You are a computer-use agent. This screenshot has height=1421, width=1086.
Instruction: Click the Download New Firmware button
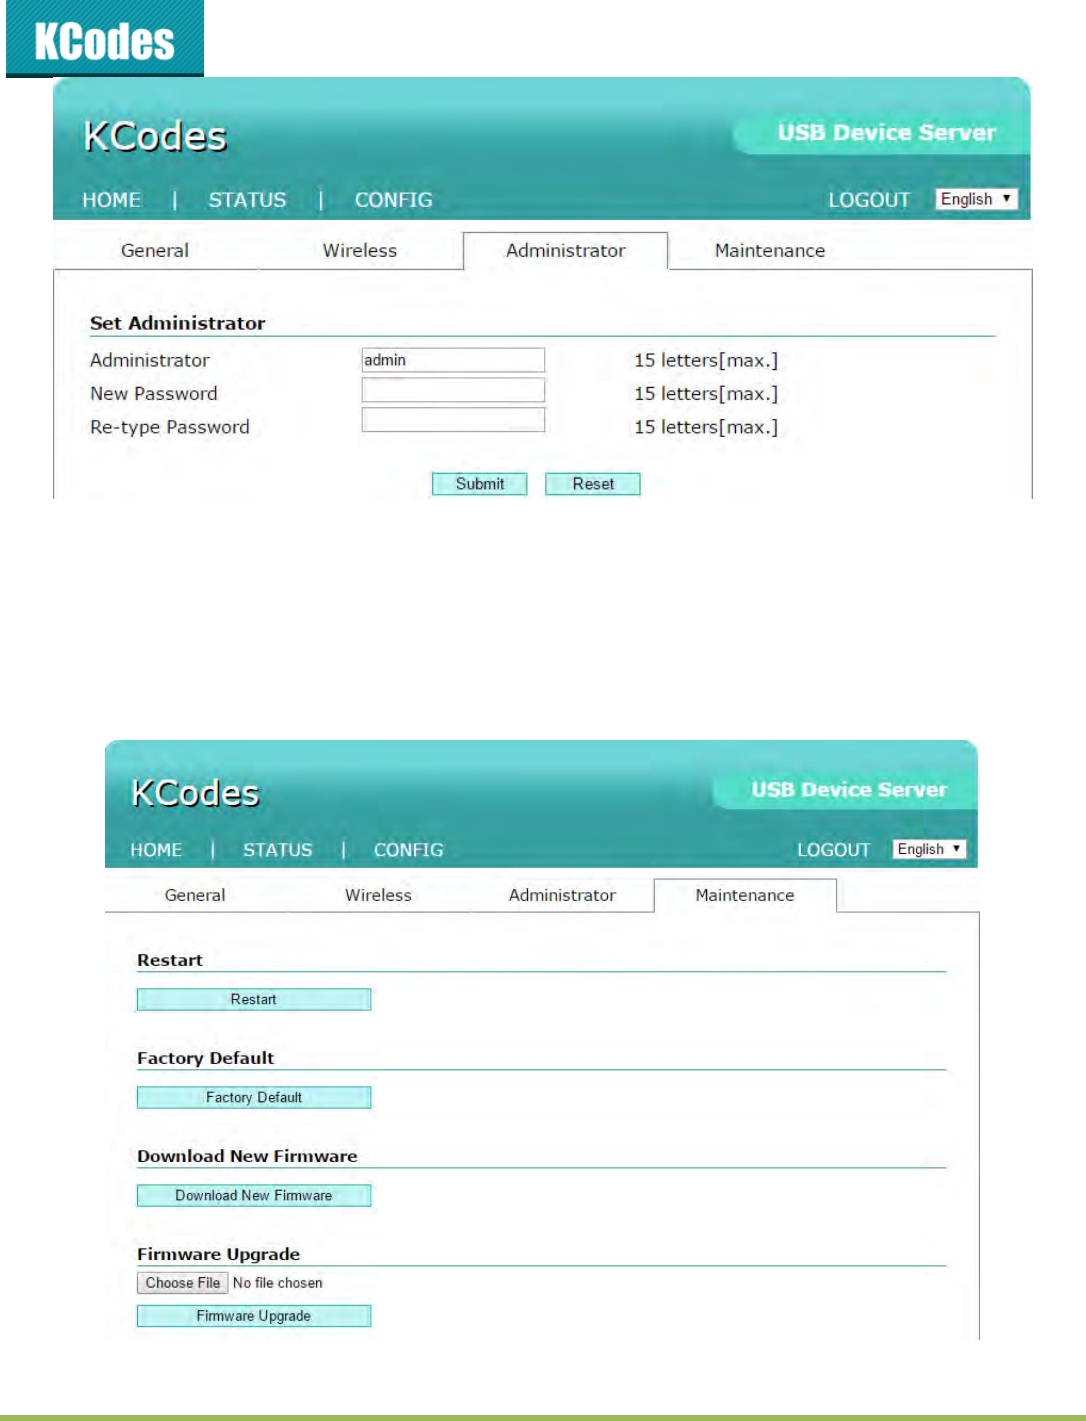(x=254, y=1196)
